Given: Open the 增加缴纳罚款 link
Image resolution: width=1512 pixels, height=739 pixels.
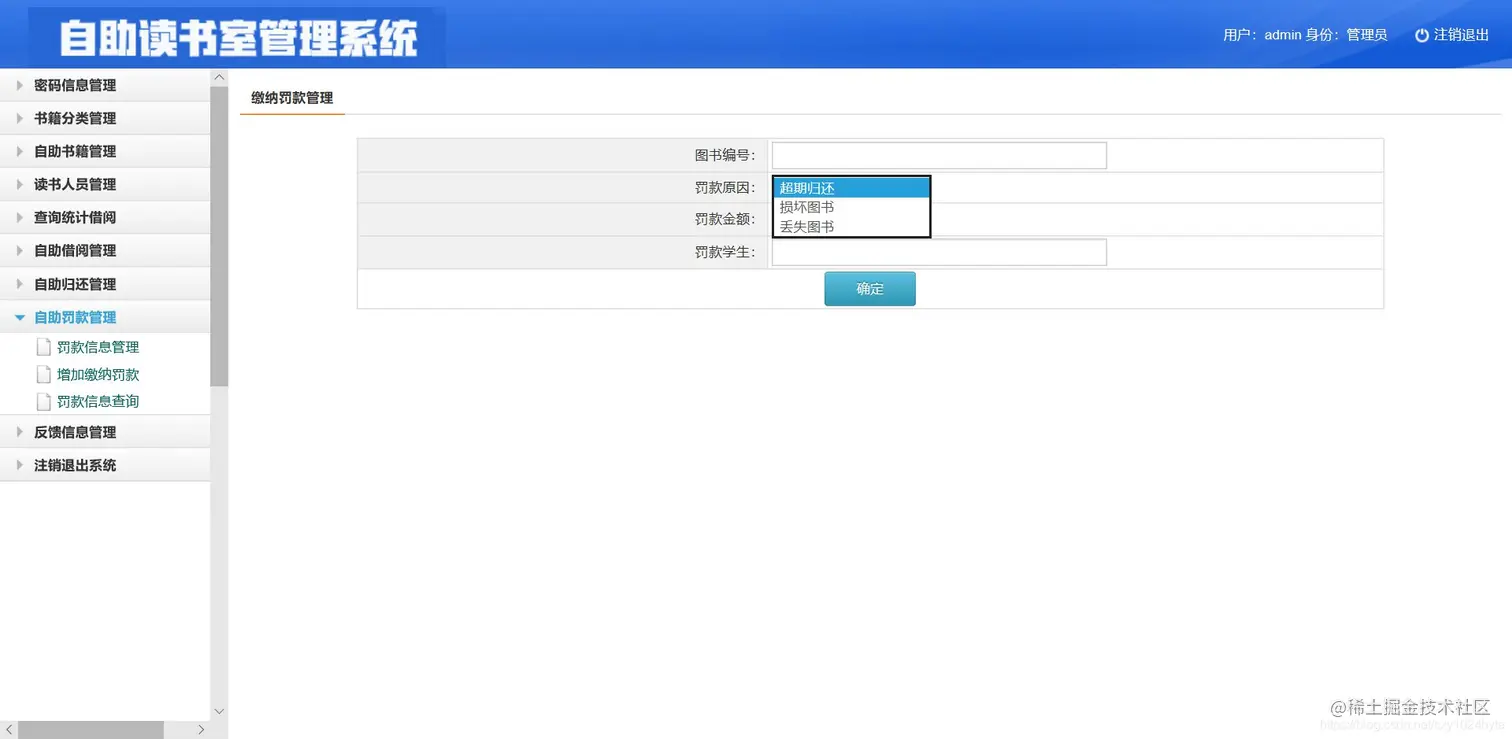Looking at the screenshot, I should click(x=98, y=374).
